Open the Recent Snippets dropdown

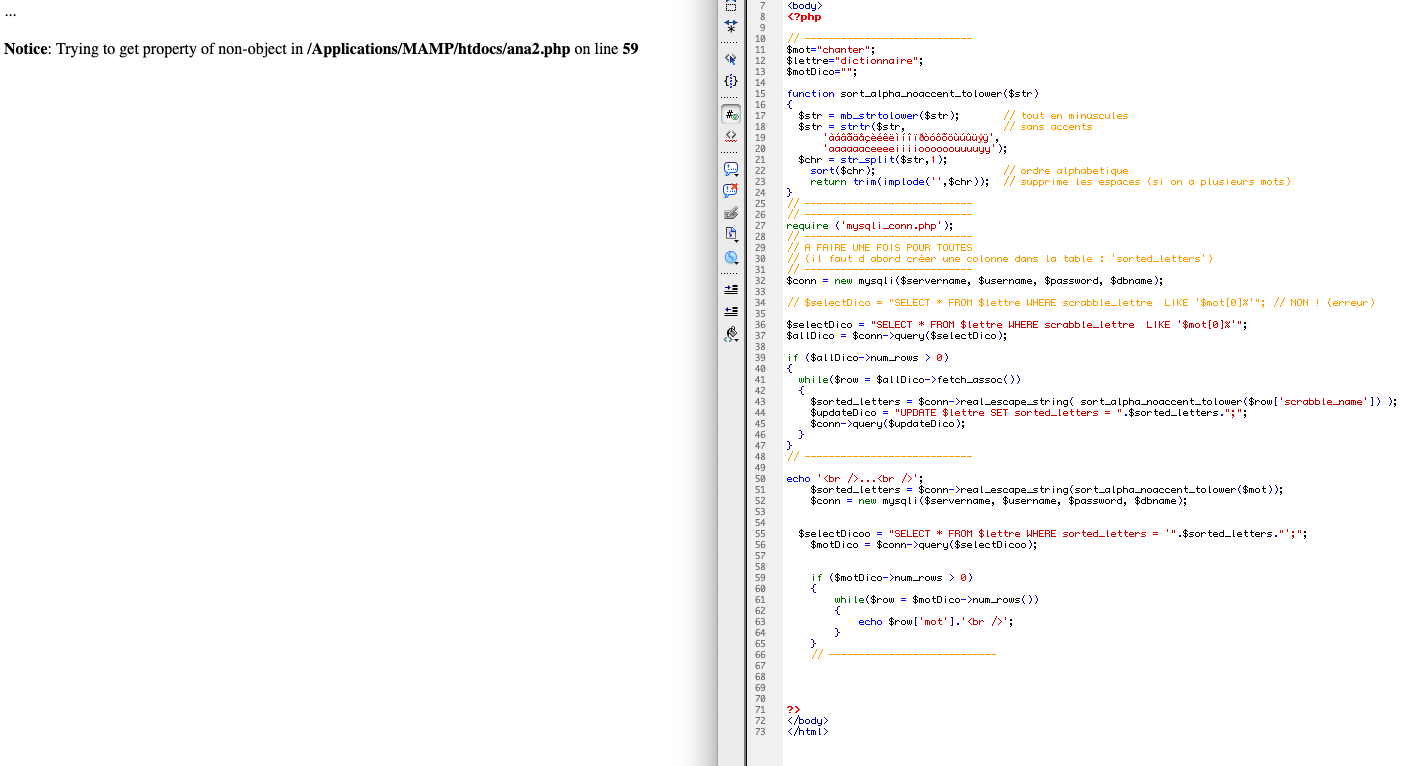(x=731, y=234)
